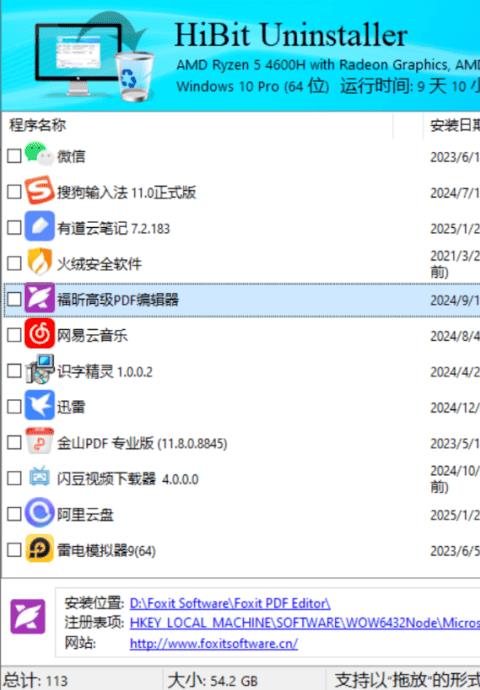
Task: Click the Foxit icon in the details panel
Action: pos(28,617)
